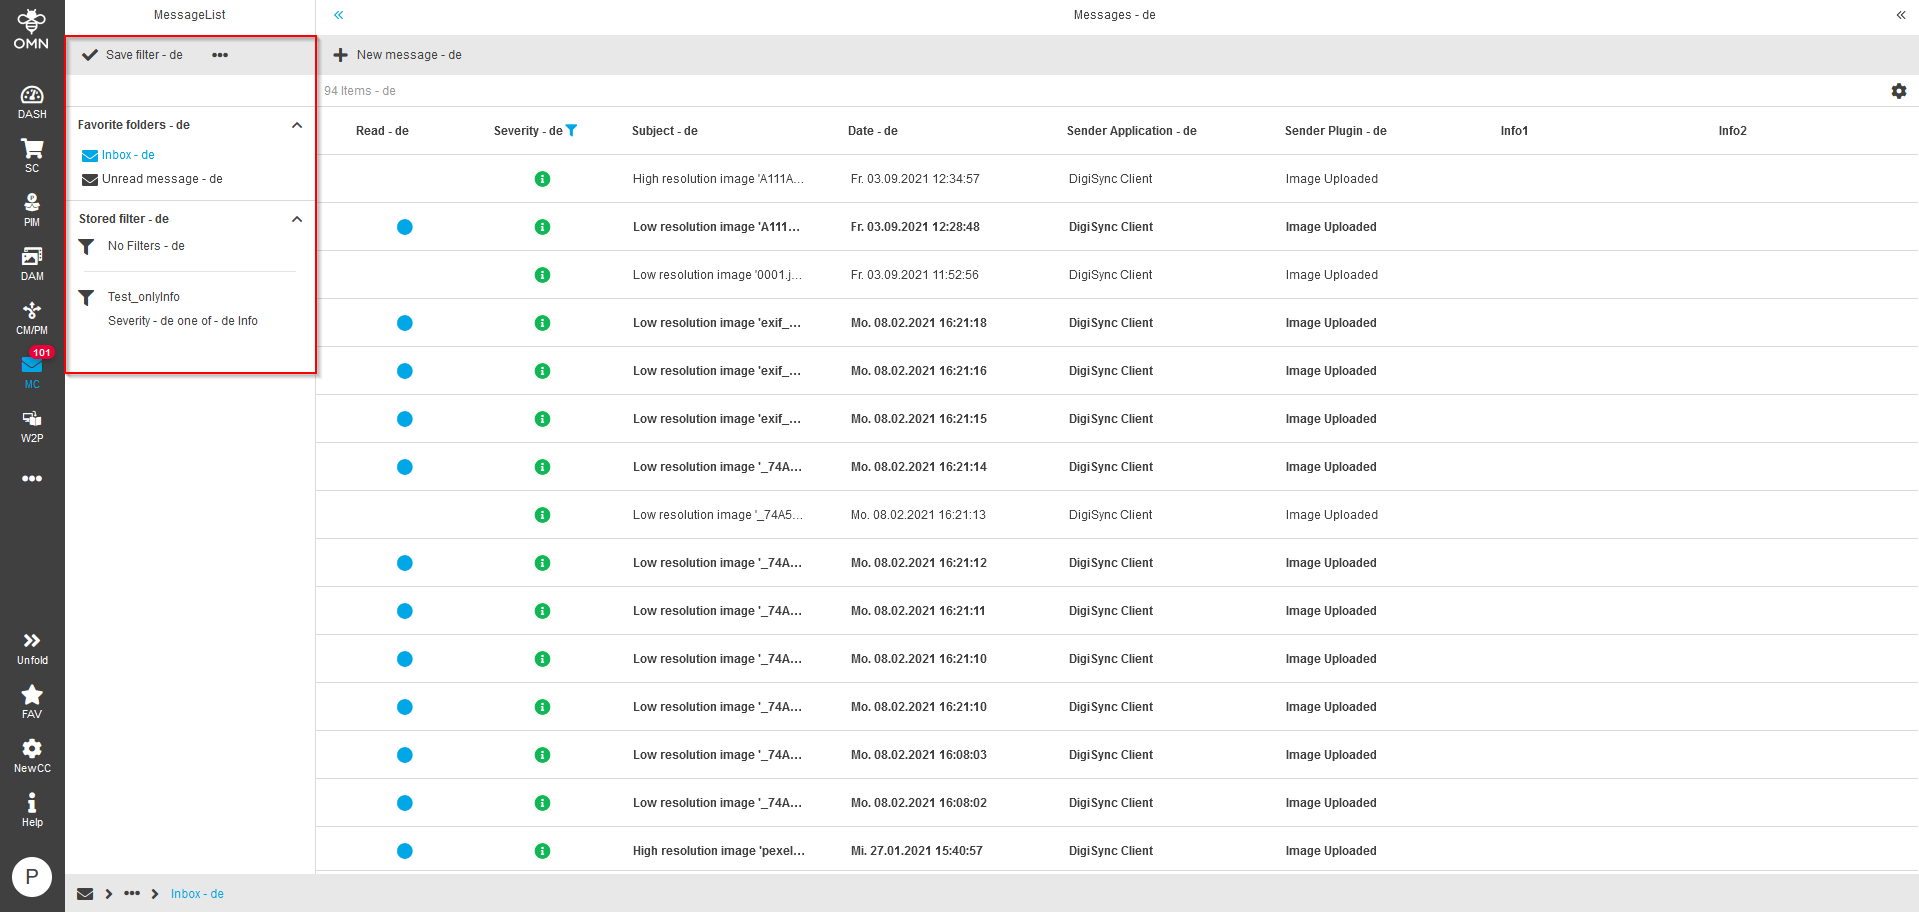Open the CM/PM module icon
This screenshot has height=912, width=1919.
click(32, 317)
